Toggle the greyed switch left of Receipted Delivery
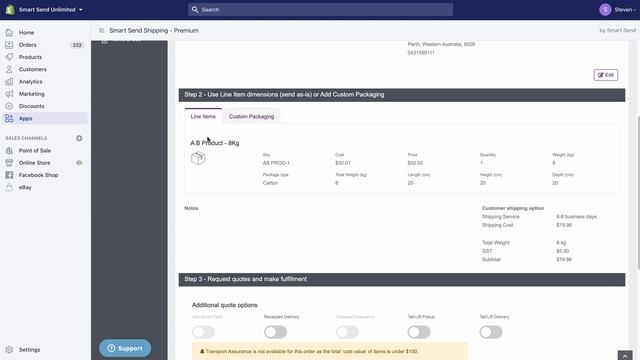Screen dimensions: 640x360 coord(203,332)
